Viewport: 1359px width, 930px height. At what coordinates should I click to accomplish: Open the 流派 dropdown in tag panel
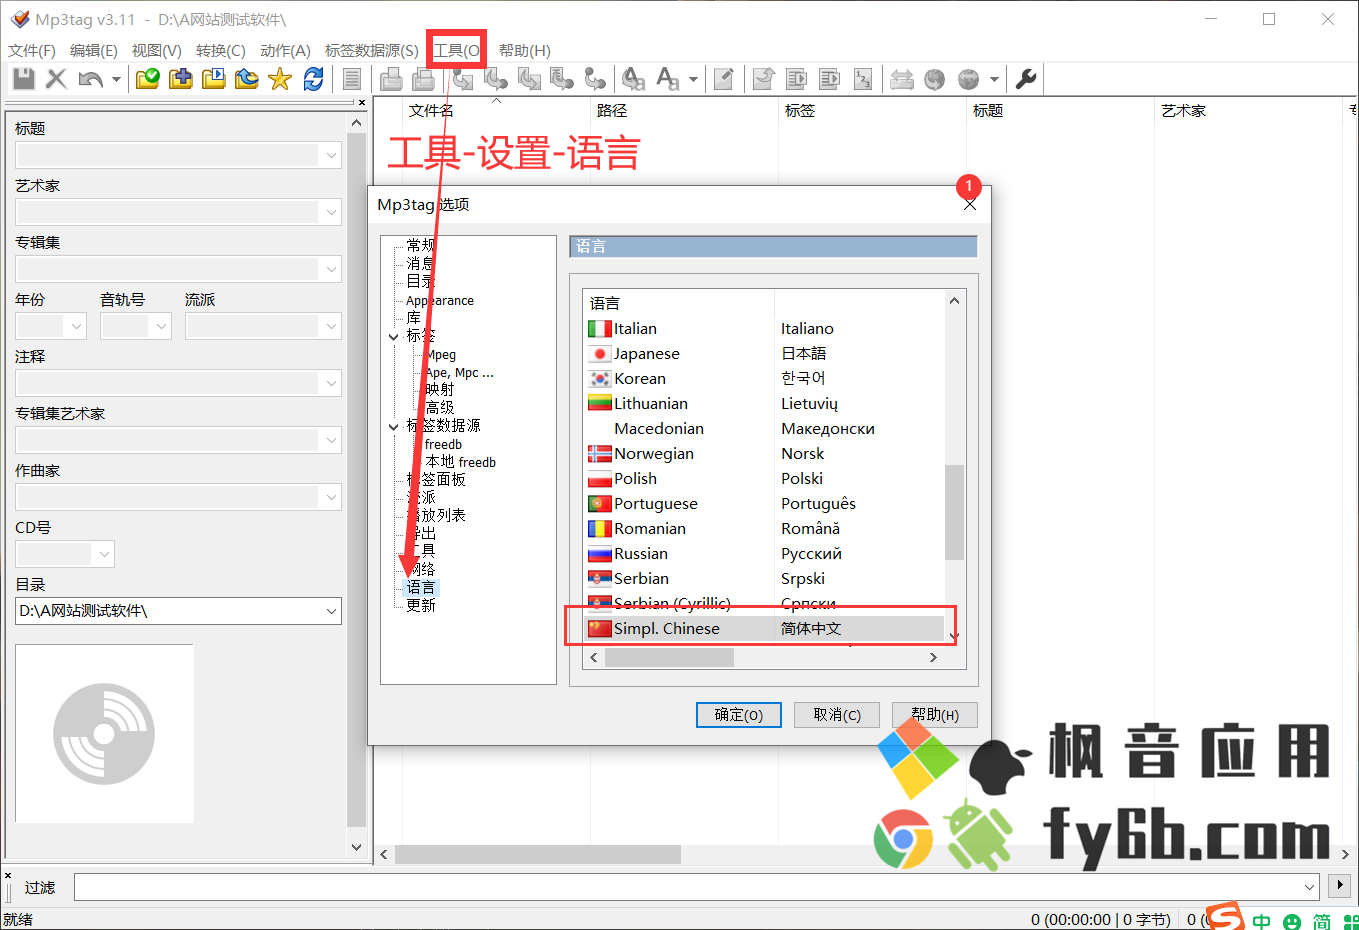click(x=331, y=326)
